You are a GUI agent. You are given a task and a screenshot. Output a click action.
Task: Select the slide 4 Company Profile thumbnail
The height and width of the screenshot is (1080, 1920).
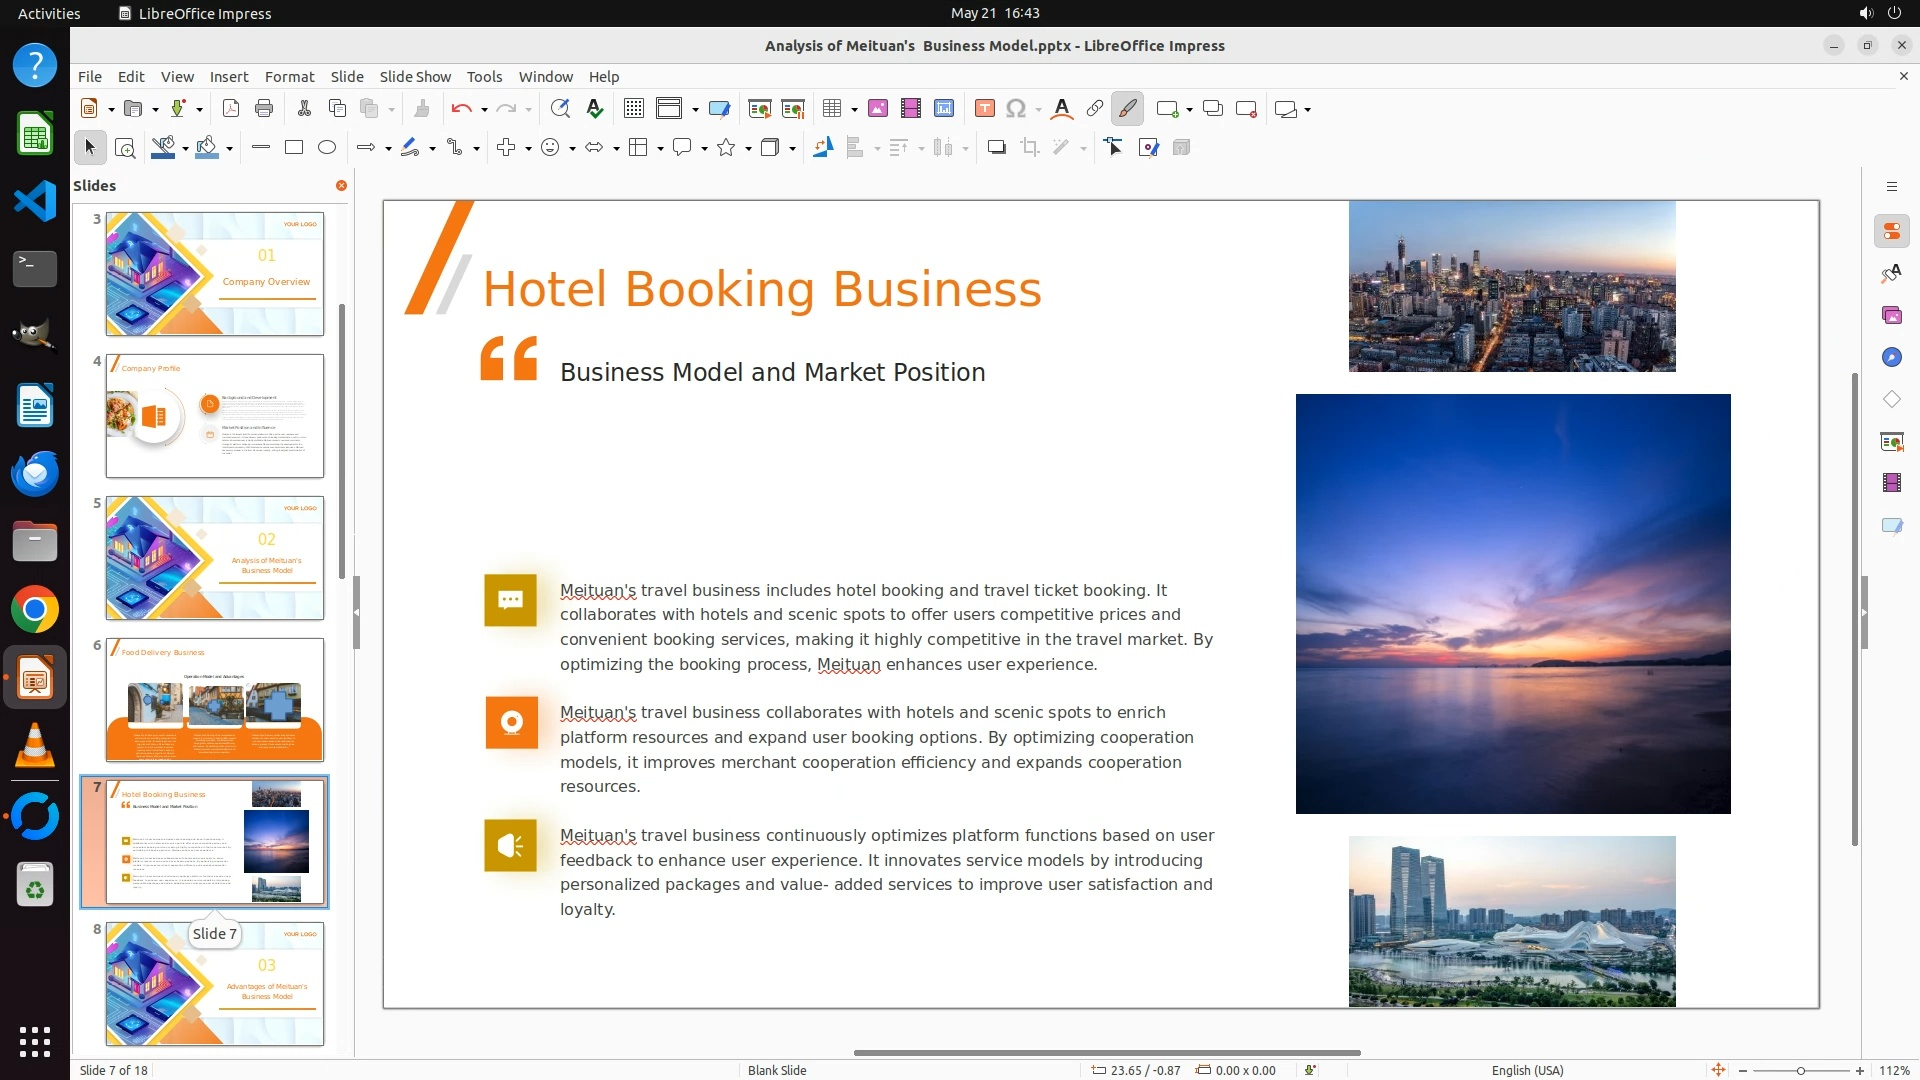point(215,415)
